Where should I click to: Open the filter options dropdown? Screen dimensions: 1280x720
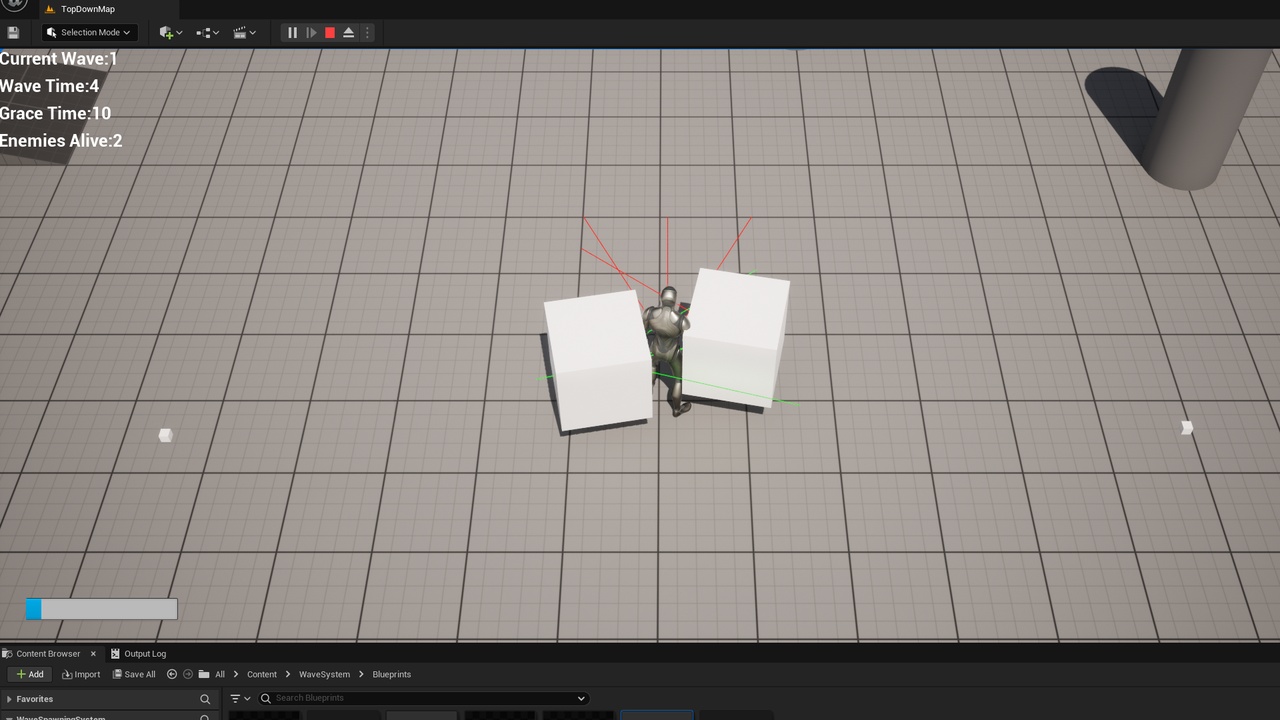pos(240,699)
